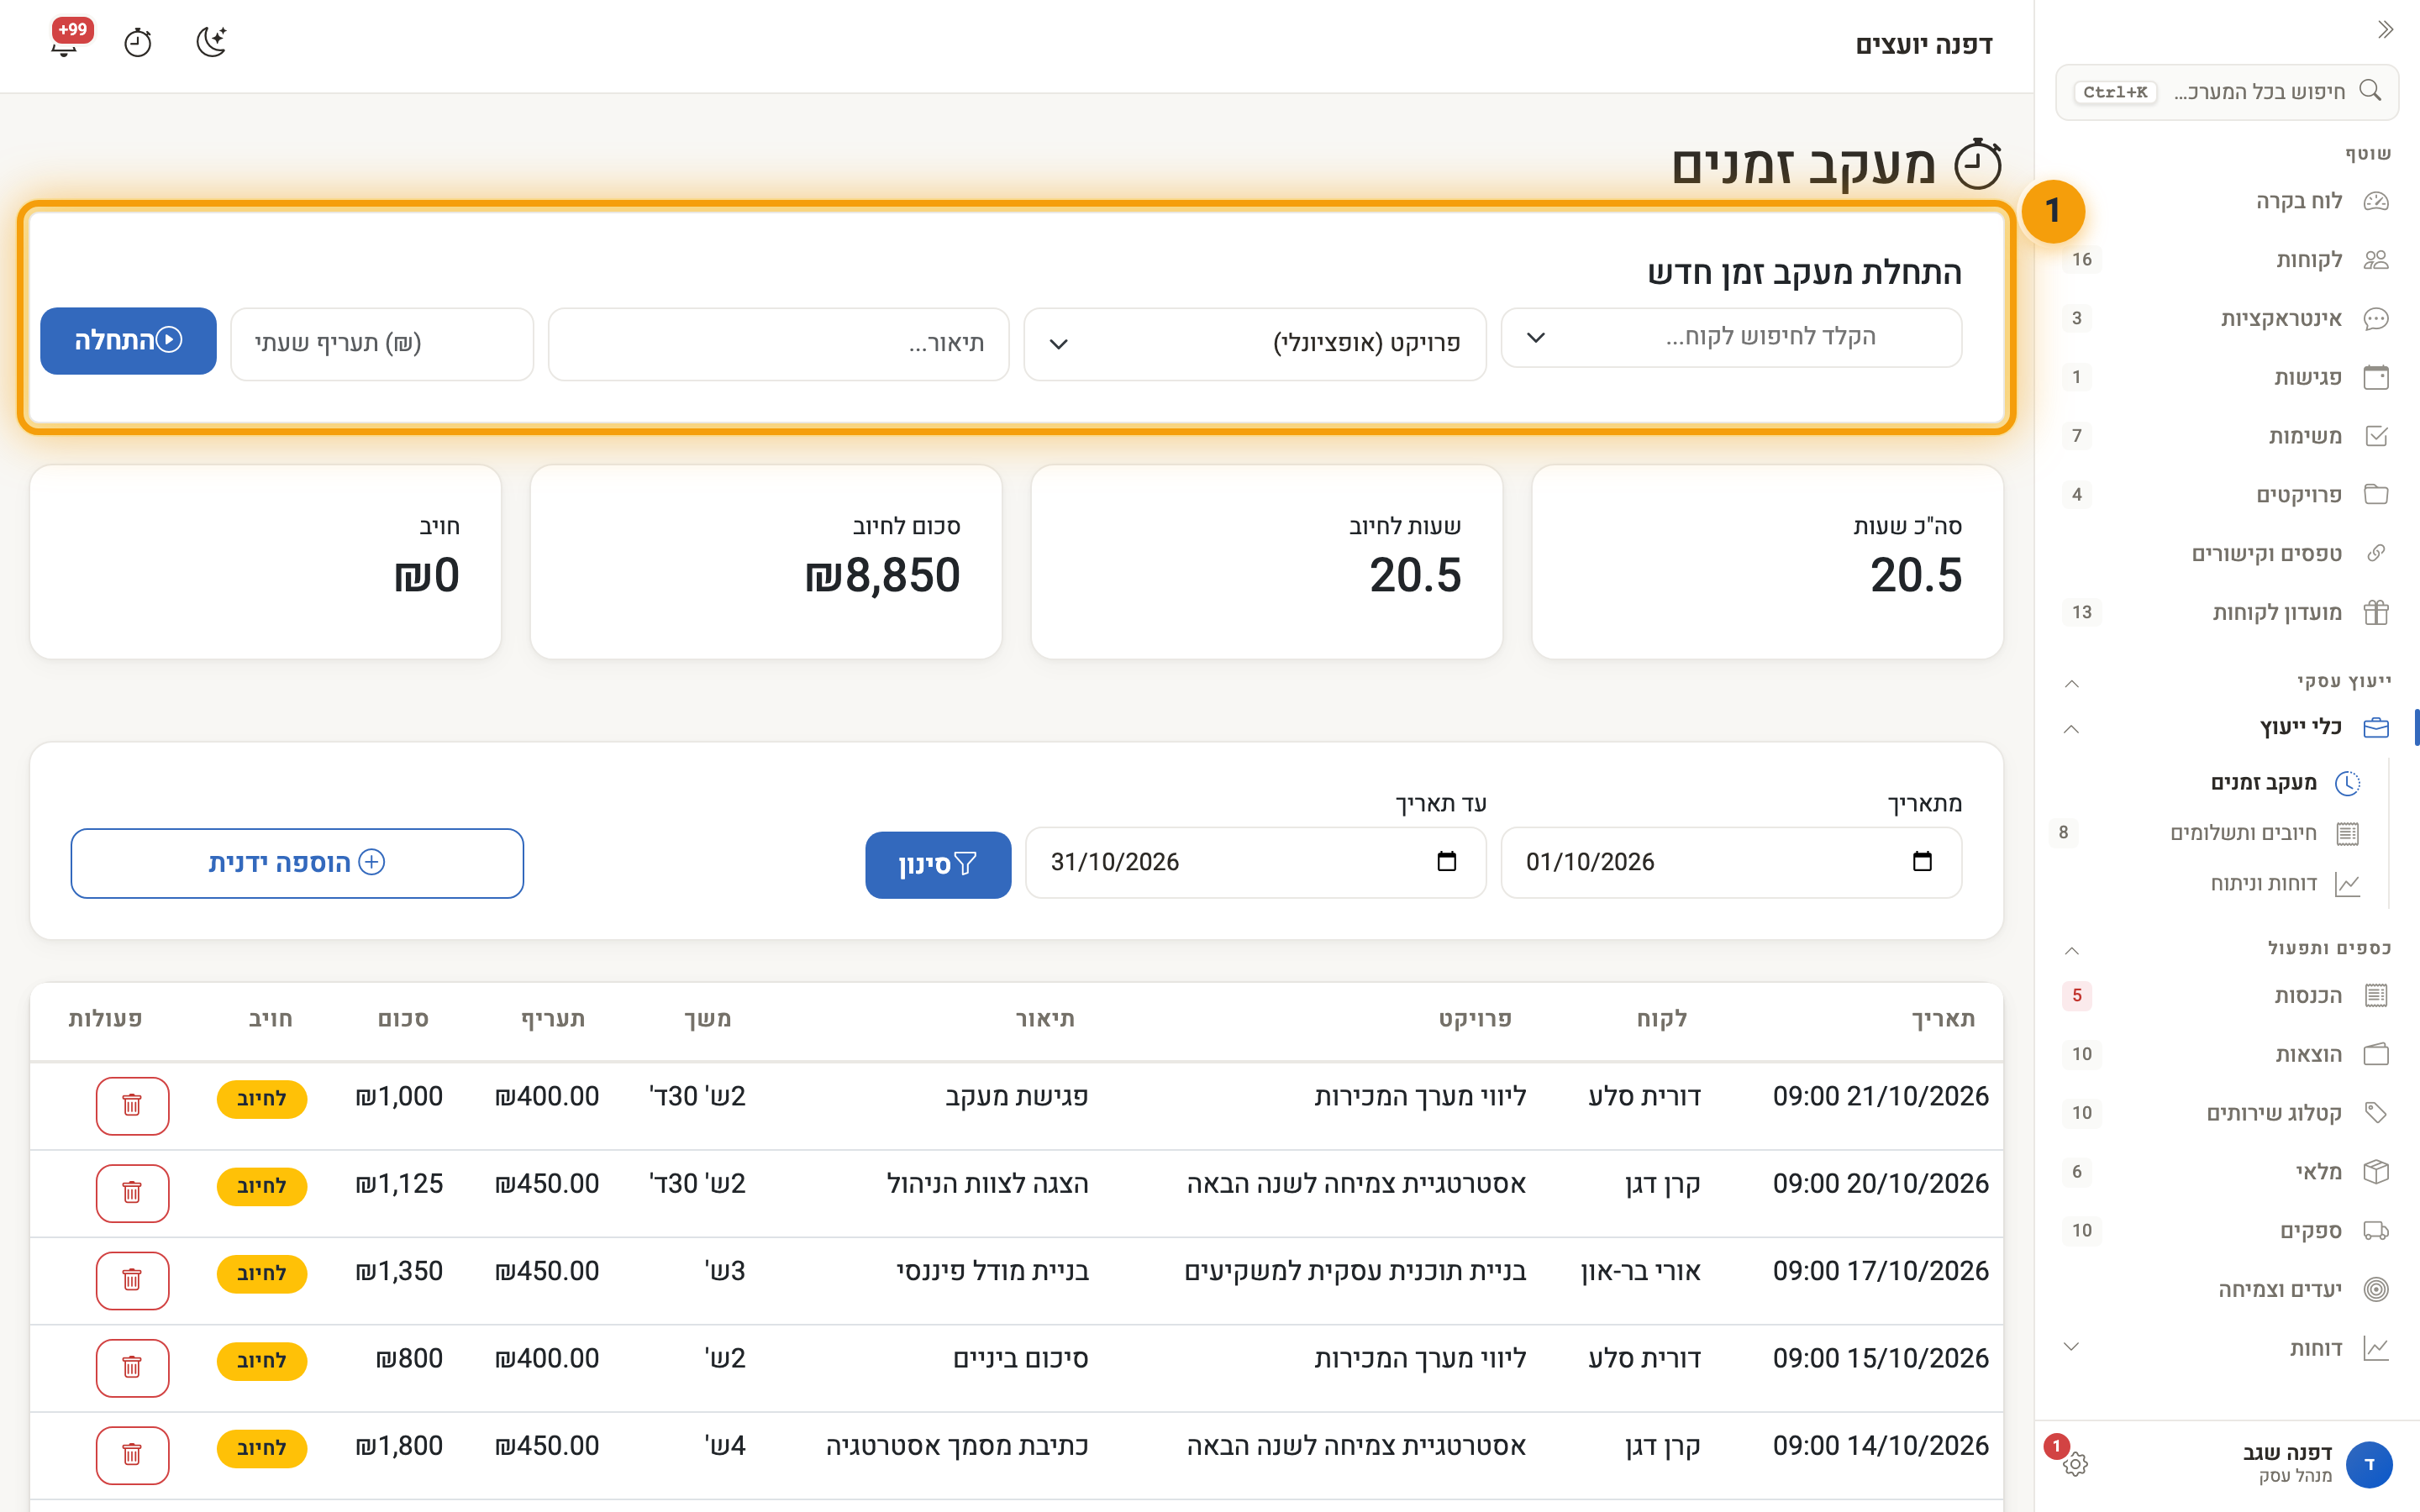Open the פרויקט (אופציונלי) dropdown
Viewport: 2420px width, 1512px height.
pyautogui.click(x=1255, y=344)
